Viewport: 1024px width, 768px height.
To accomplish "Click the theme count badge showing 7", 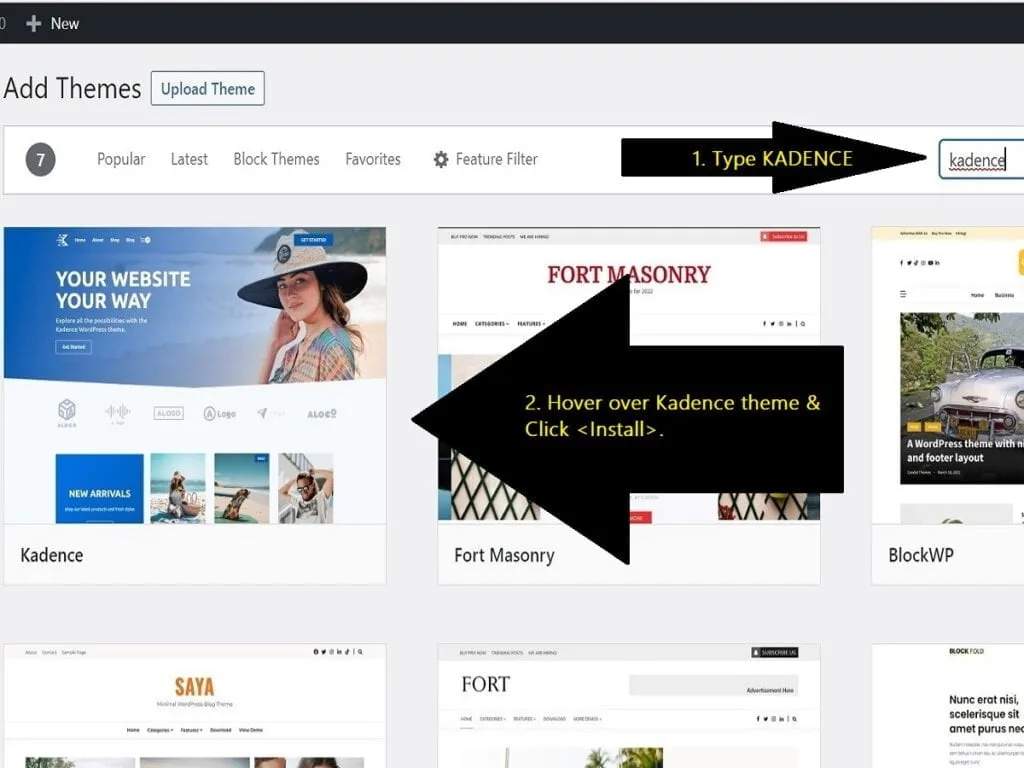I will pos(40,159).
